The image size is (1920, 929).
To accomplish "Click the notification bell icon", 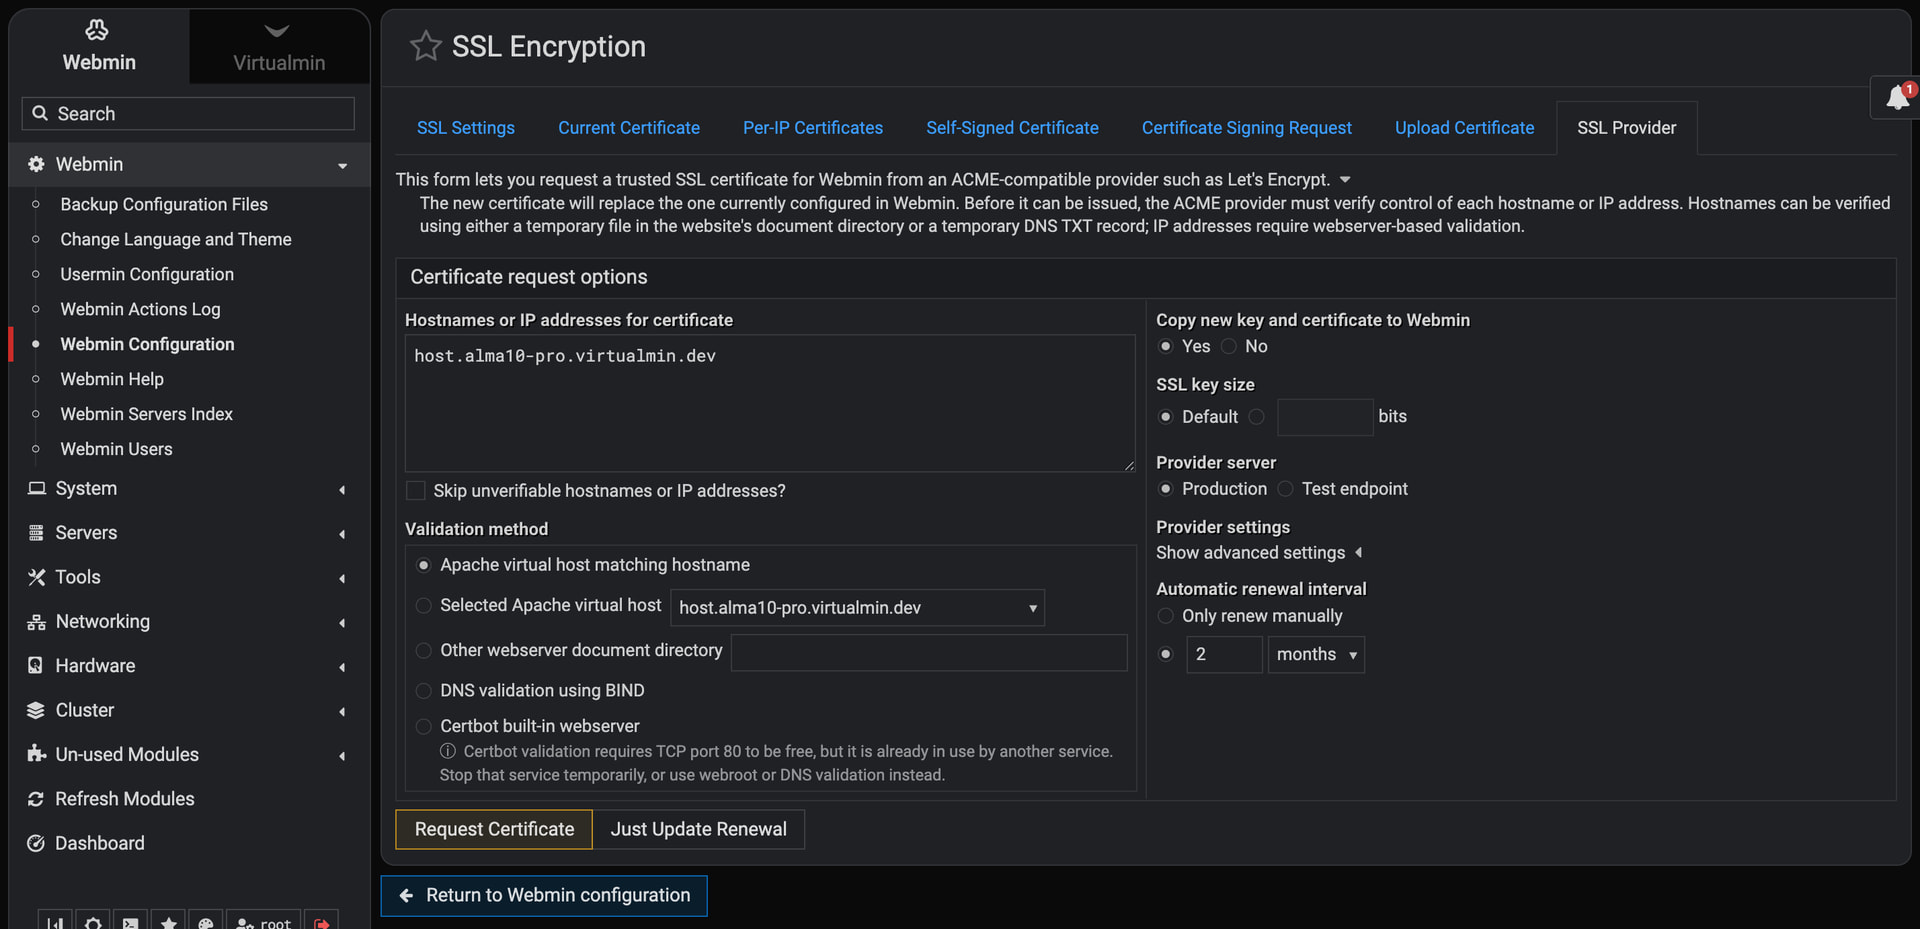I will point(1897,98).
